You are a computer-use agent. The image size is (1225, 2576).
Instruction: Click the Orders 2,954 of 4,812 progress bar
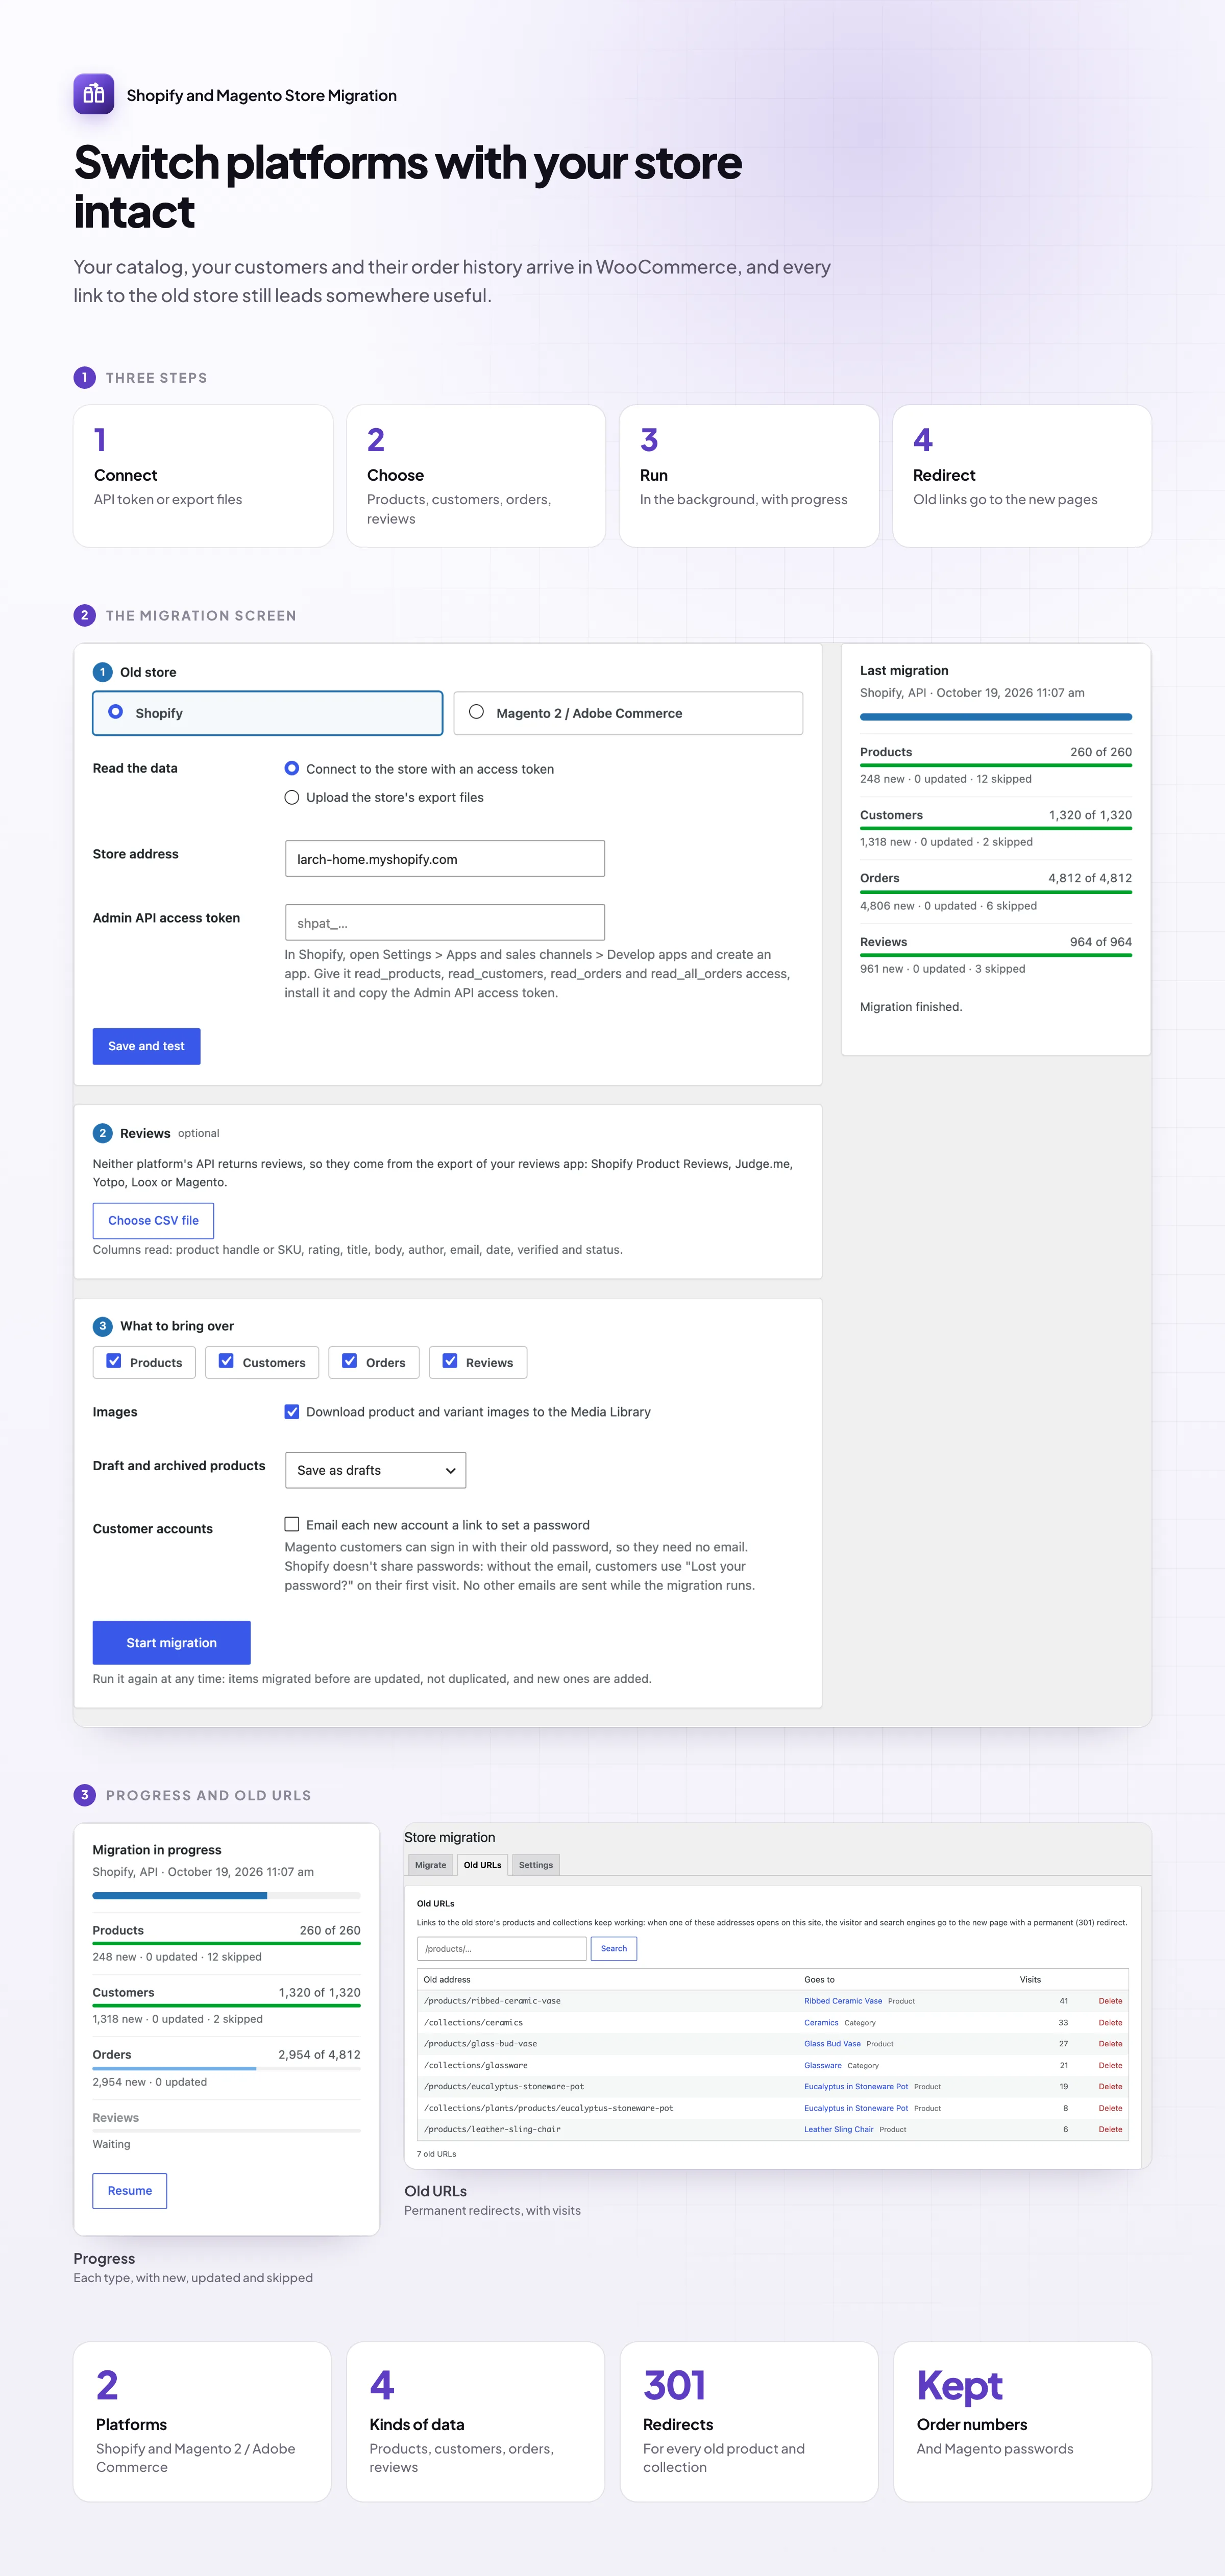point(226,2068)
